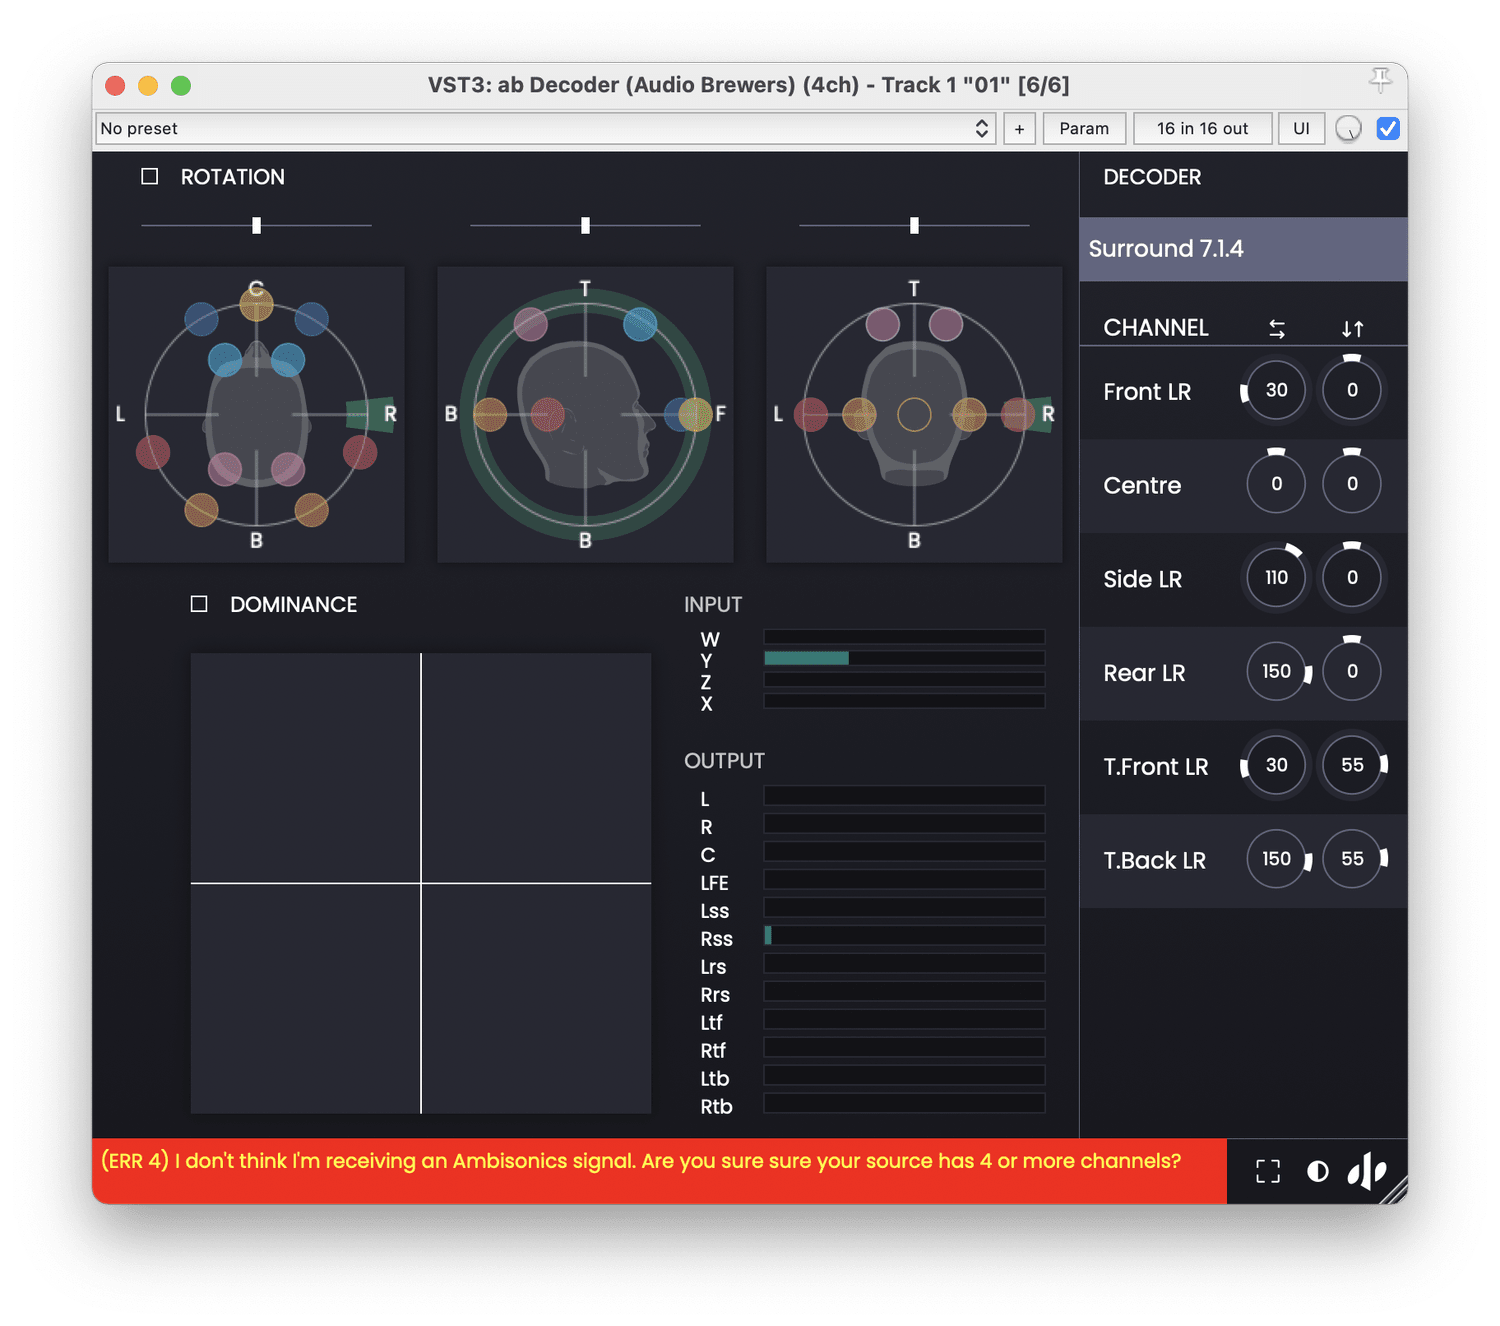Image resolution: width=1500 pixels, height=1326 pixels.
Task: Click the channel up-down arrows icon
Action: click(1352, 328)
